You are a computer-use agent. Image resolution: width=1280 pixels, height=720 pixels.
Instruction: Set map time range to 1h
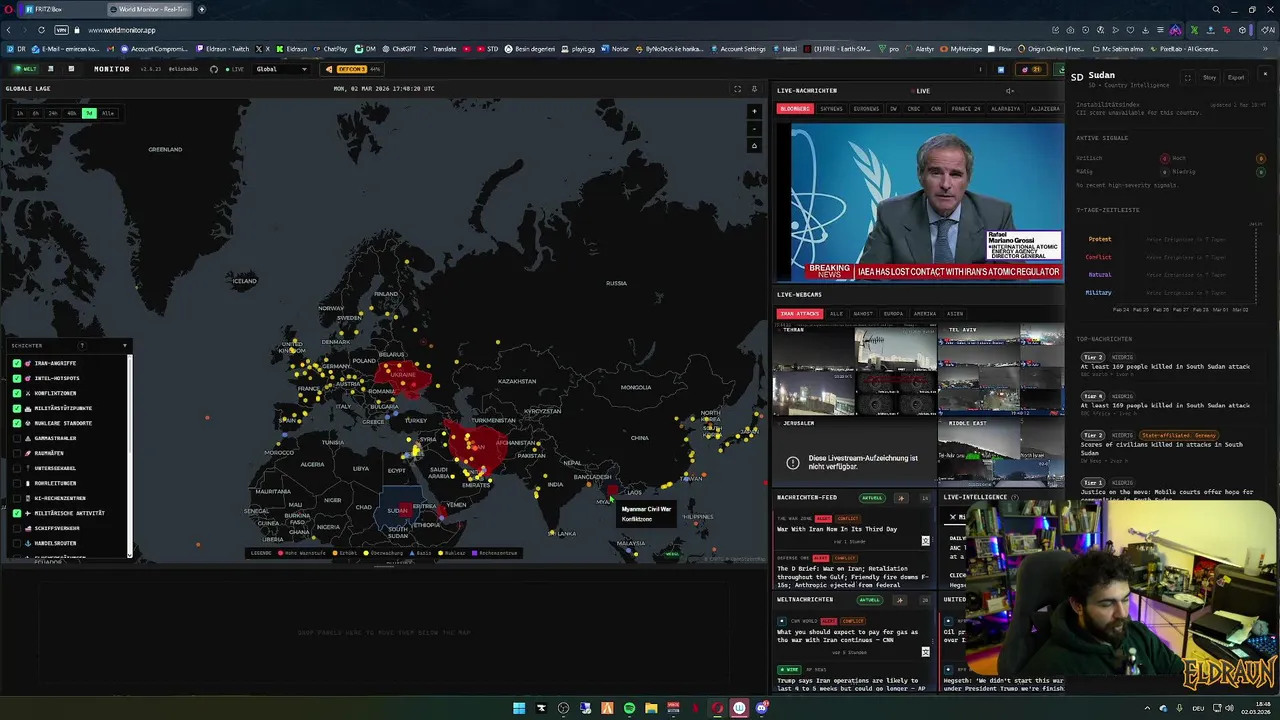tap(19, 113)
